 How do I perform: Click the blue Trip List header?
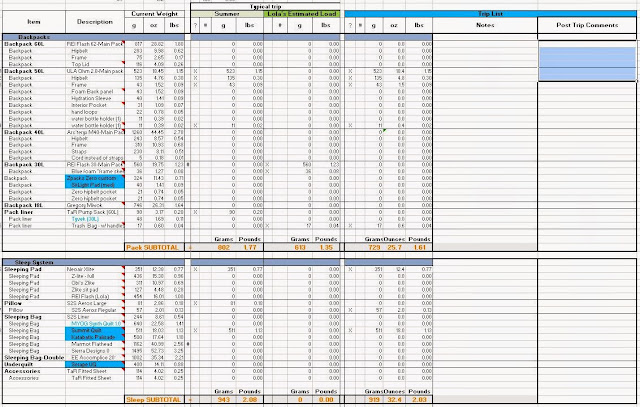[x=490, y=14]
